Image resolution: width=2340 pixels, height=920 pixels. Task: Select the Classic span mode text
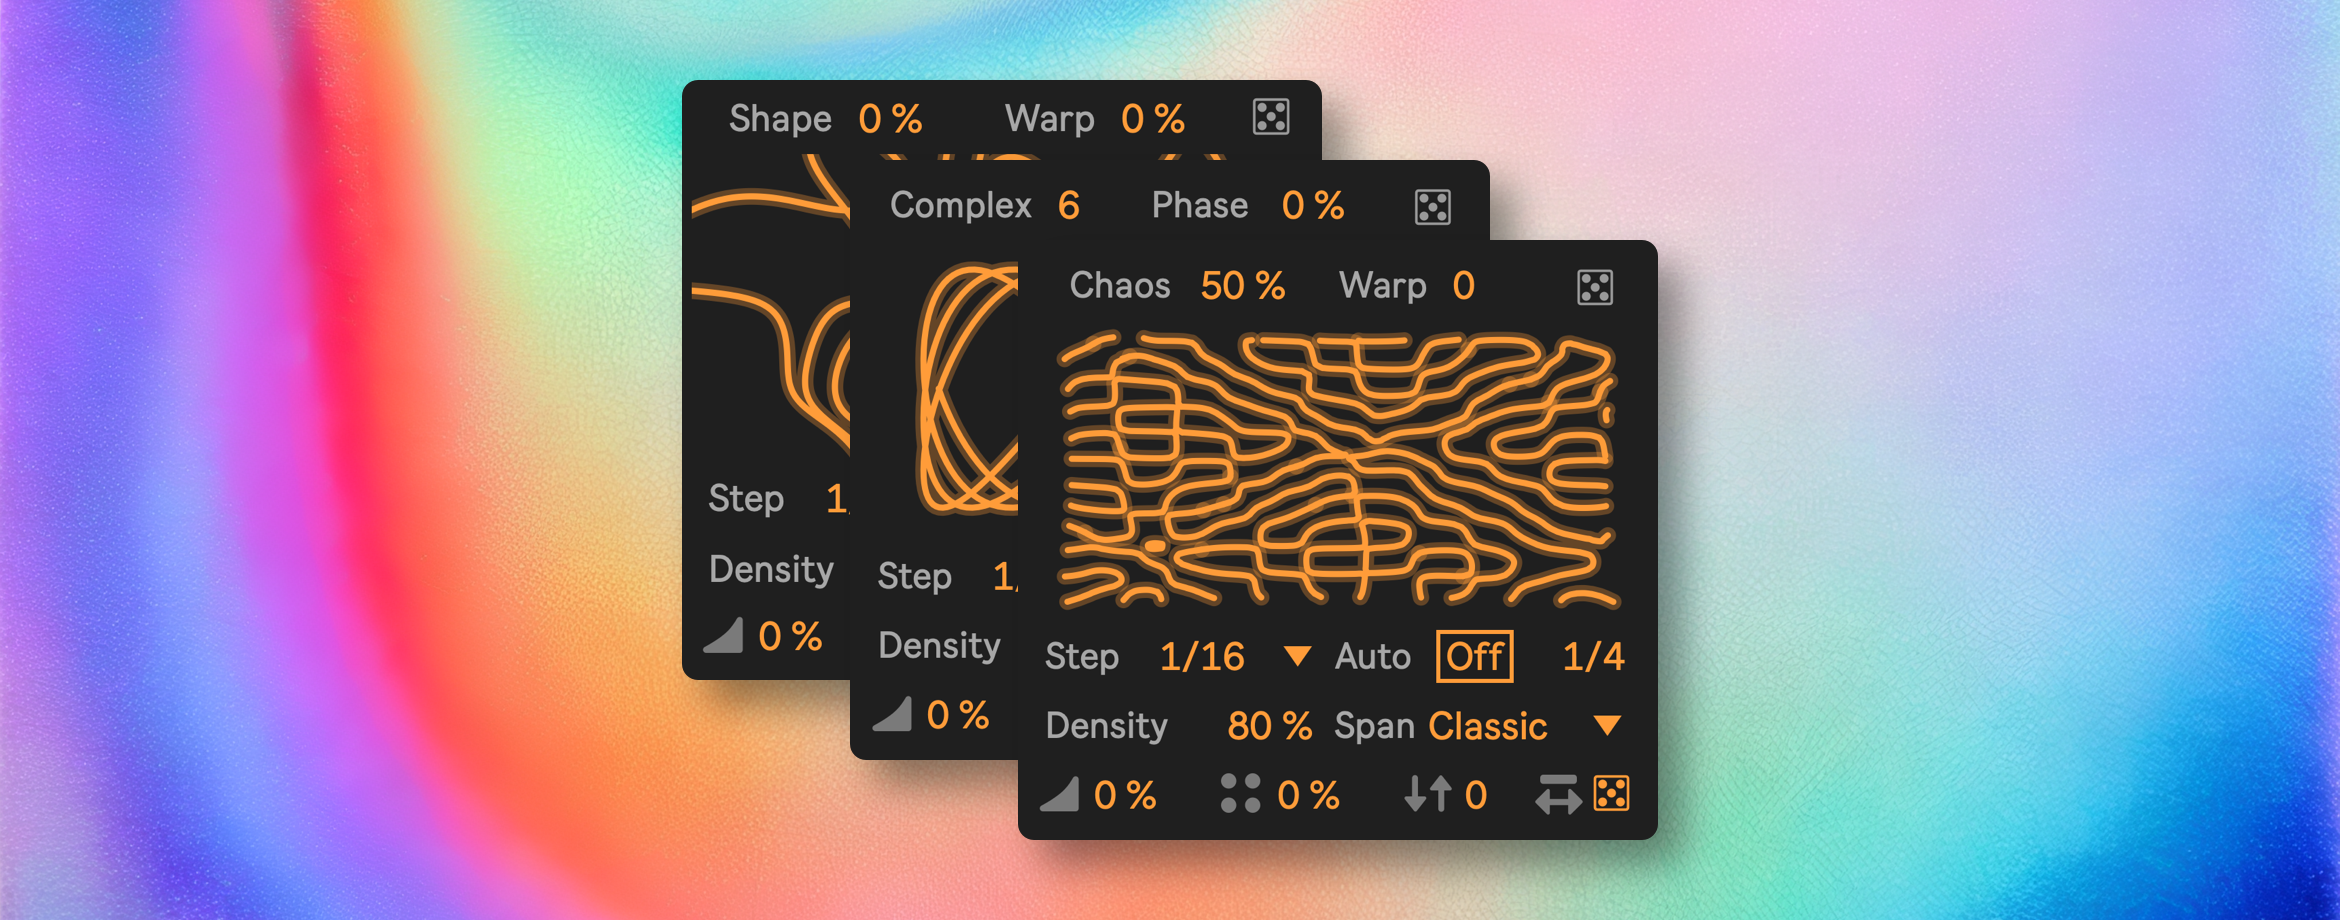click(x=1488, y=726)
